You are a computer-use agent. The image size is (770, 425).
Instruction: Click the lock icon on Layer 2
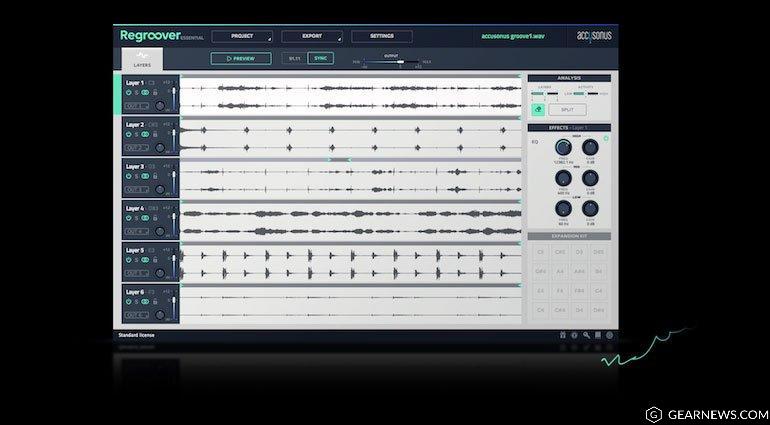tap(155, 134)
